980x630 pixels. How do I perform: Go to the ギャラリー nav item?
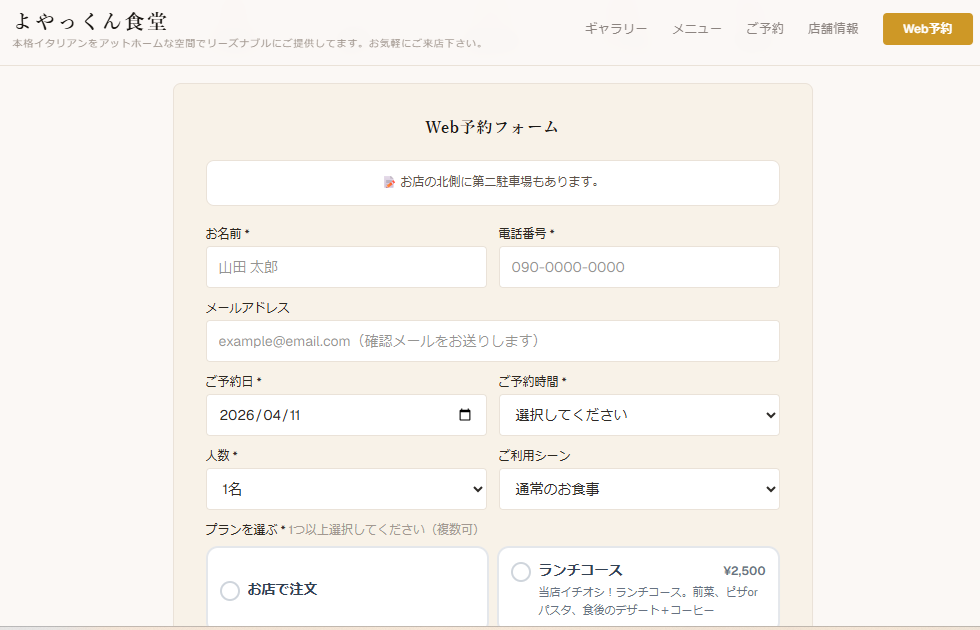click(616, 29)
